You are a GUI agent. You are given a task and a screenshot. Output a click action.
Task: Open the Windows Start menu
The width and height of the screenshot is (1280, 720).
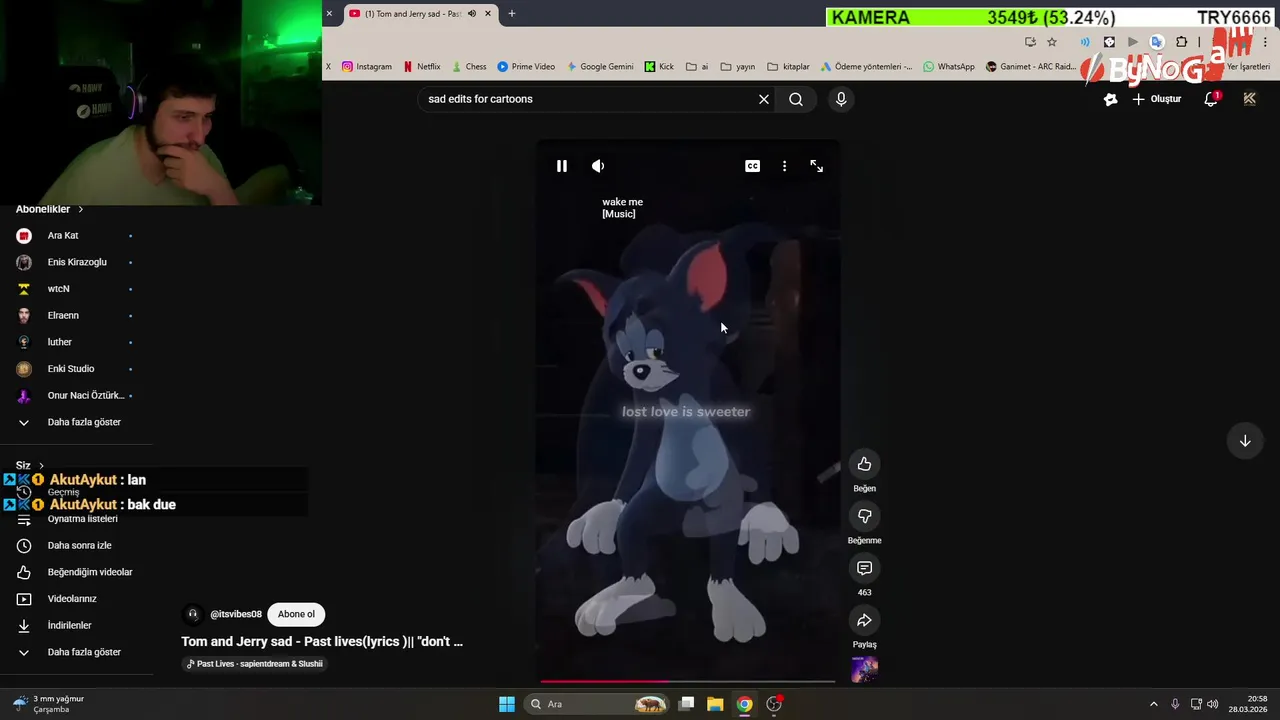point(507,704)
